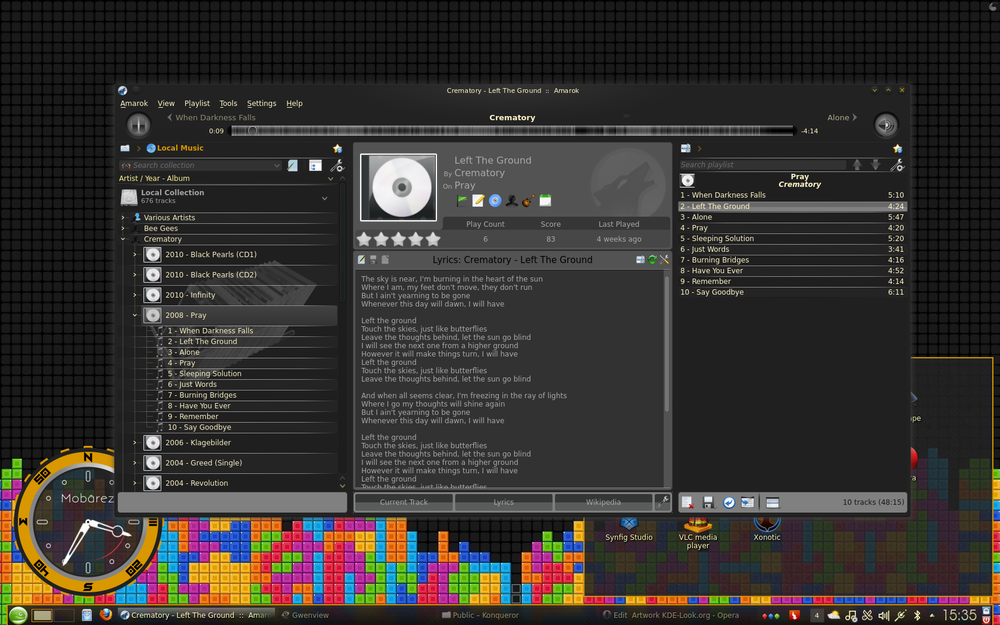Image resolution: width=1000 pixels, height=625 pixels.
Task: Expand album 2010 - Infinity
Action: click(x=135, y=295)
